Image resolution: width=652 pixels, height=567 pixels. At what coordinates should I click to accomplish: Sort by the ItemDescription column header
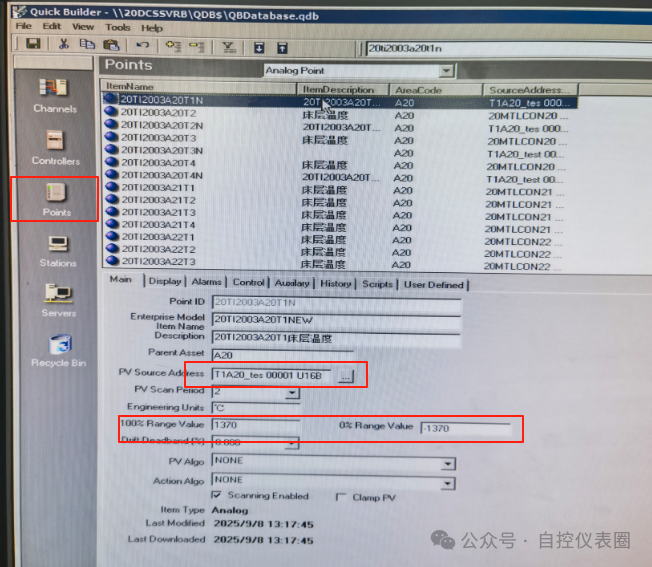point(343,89)
